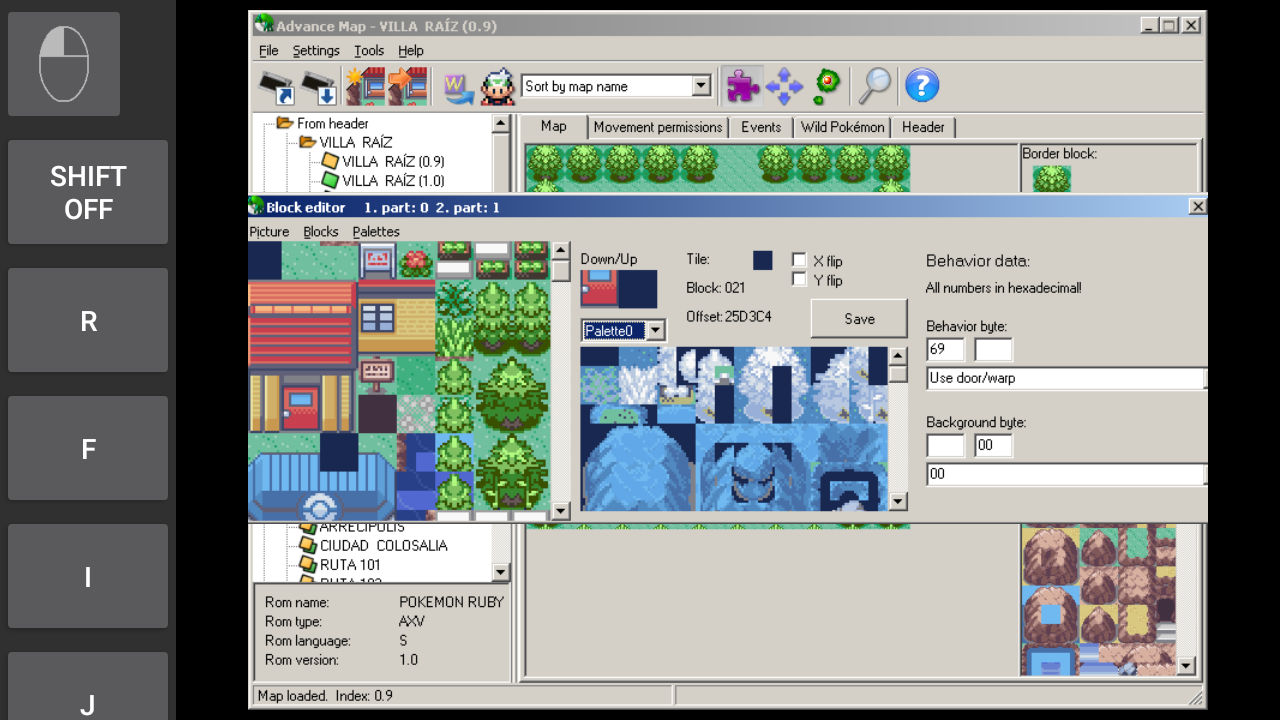The image size is (1280, 720).
Task: Open the World map editor W icon
Action: 457,86
